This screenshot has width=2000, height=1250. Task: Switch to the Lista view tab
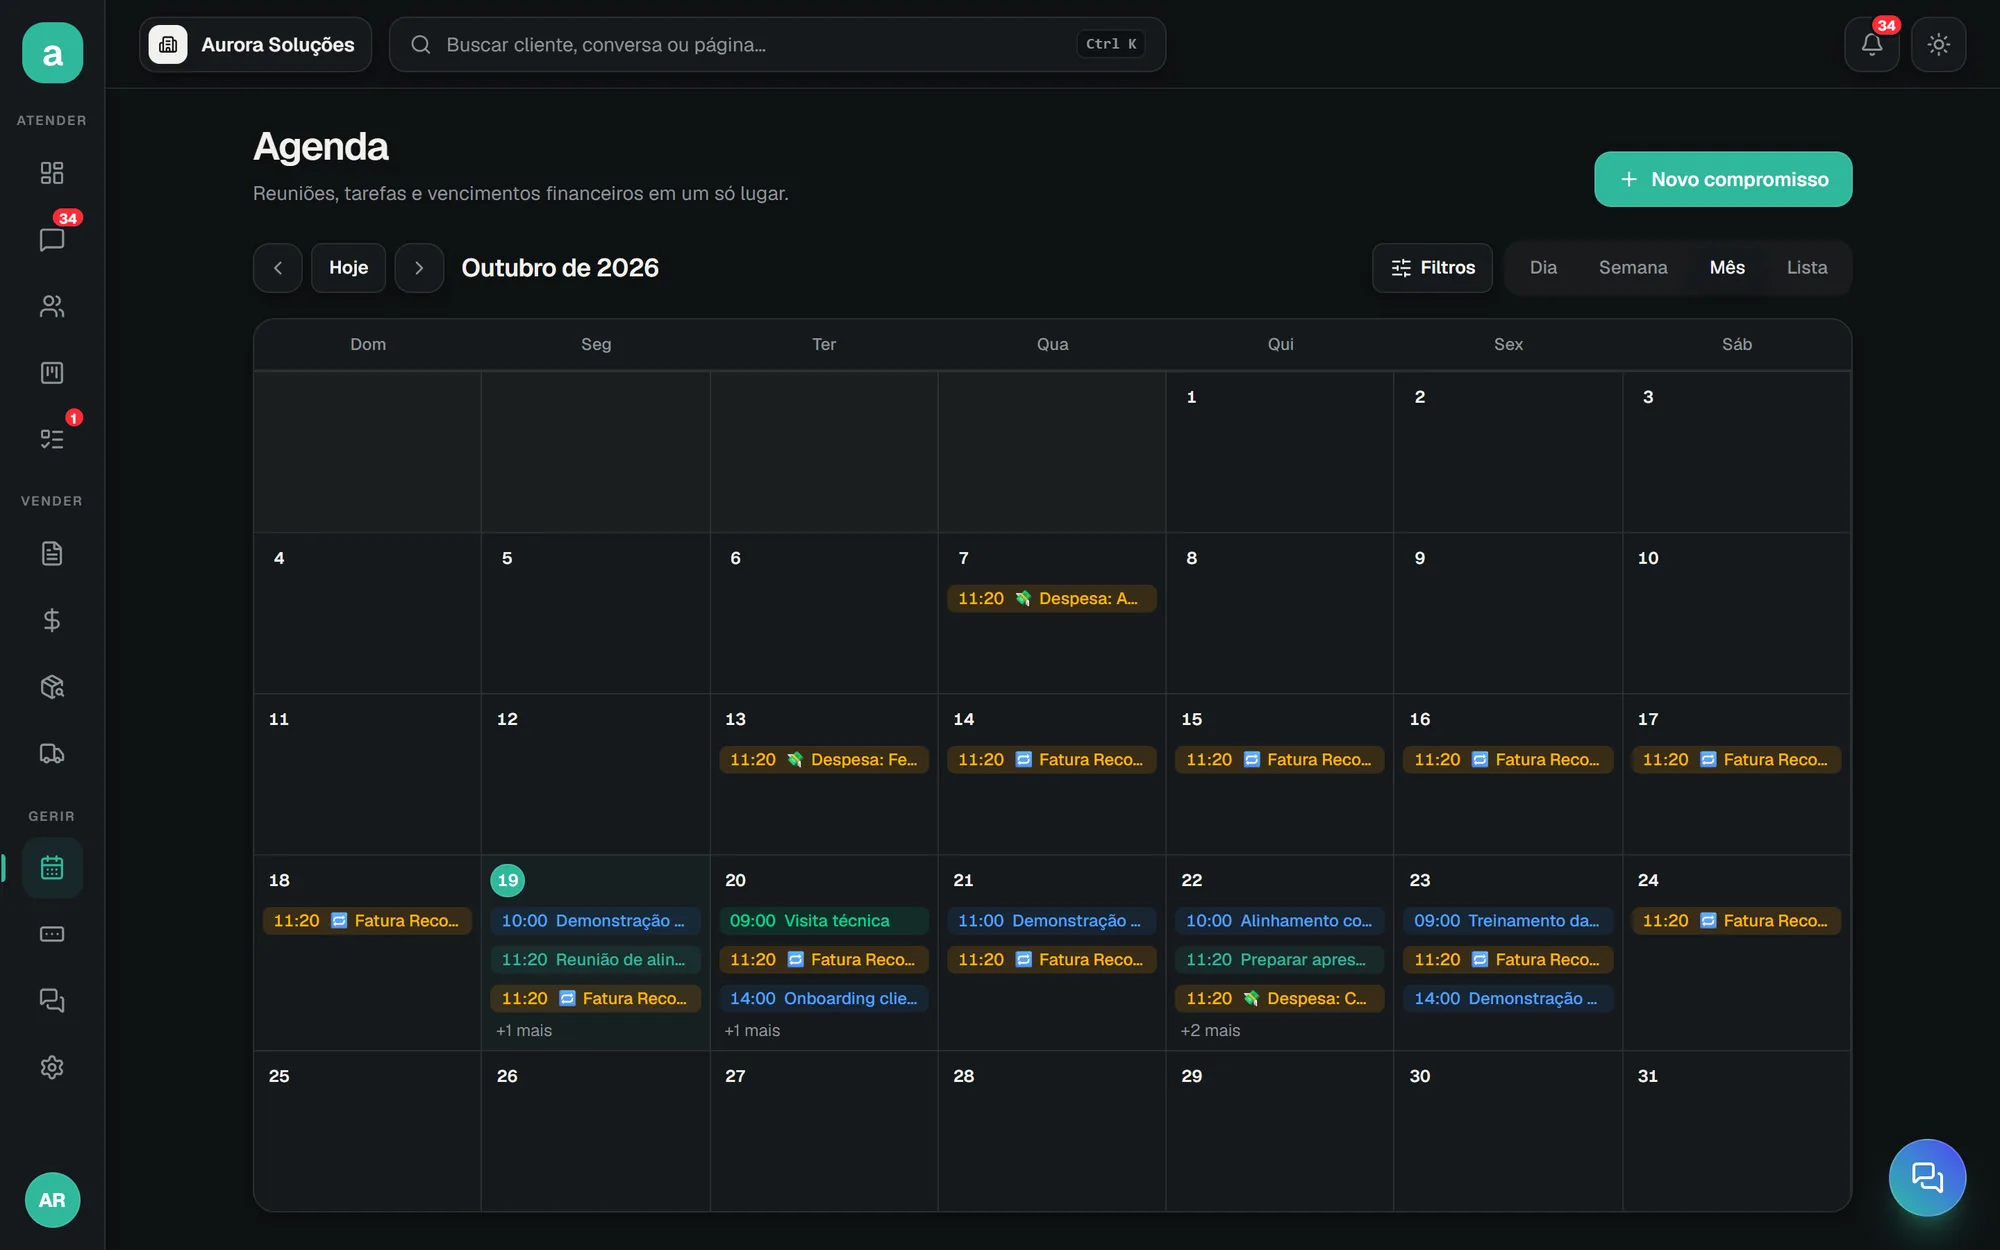coord(1807,268)
